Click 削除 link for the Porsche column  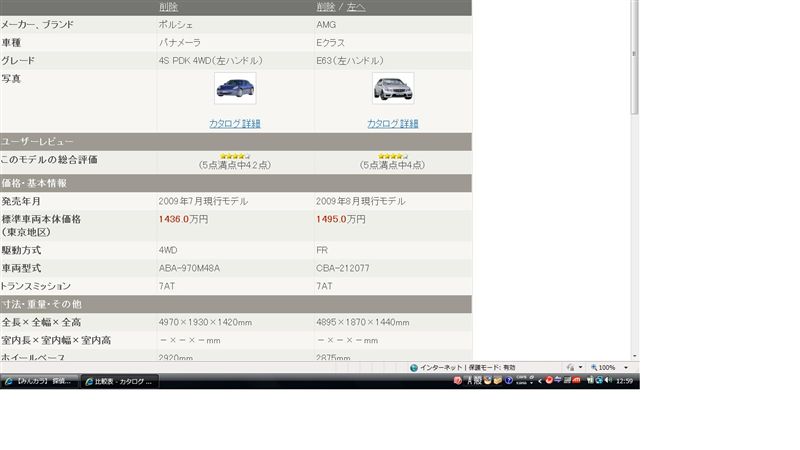(168, 7)
